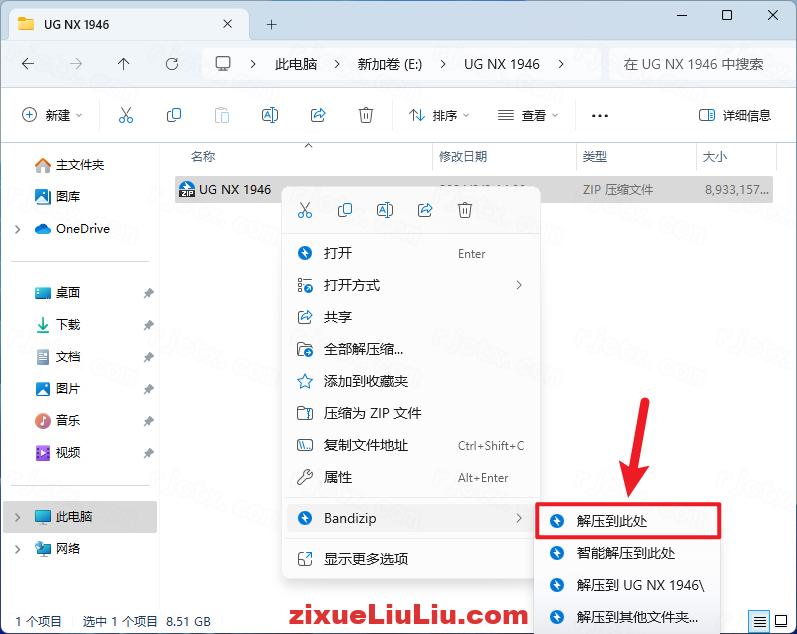This screenshot has height=634, width=797.
Task: Open the see-more ellipsis toolbar menu
Action: pos(600,115)
